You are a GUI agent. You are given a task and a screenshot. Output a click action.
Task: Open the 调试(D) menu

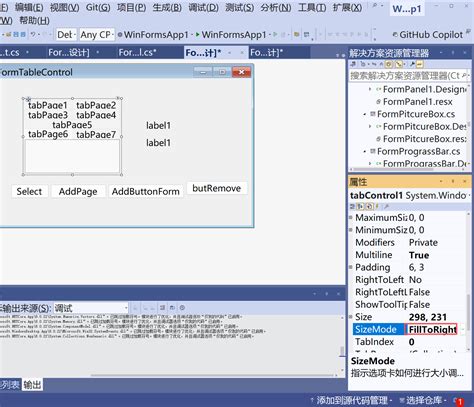point(203,7)
